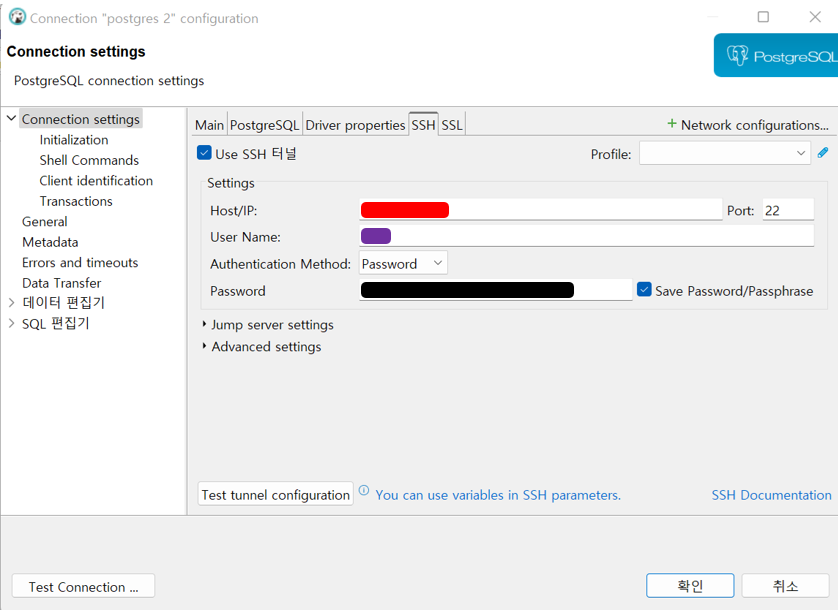The image size is (838, 610).
Task: Open the SSH Documentation link
Action: click(x=771, y=495)
